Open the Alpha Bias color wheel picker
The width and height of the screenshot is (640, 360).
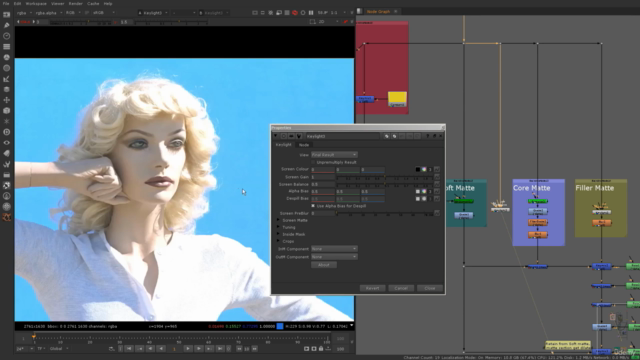click(x=424, y=191)
